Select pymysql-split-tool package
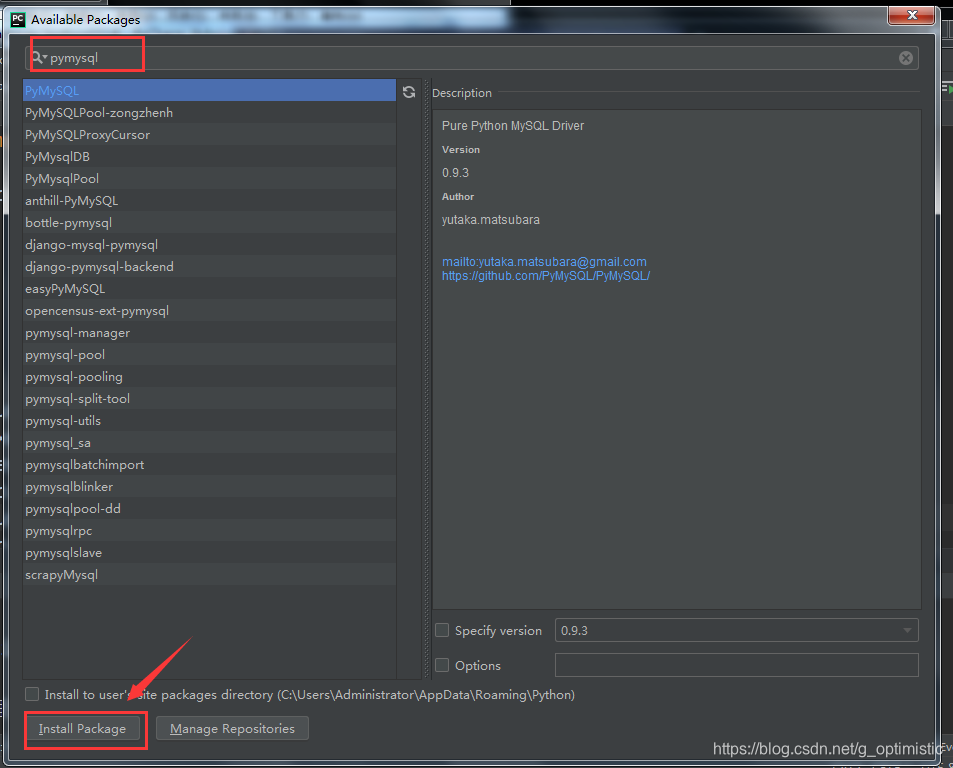Viewport: 953px width, 768px height. pos(210,399)
